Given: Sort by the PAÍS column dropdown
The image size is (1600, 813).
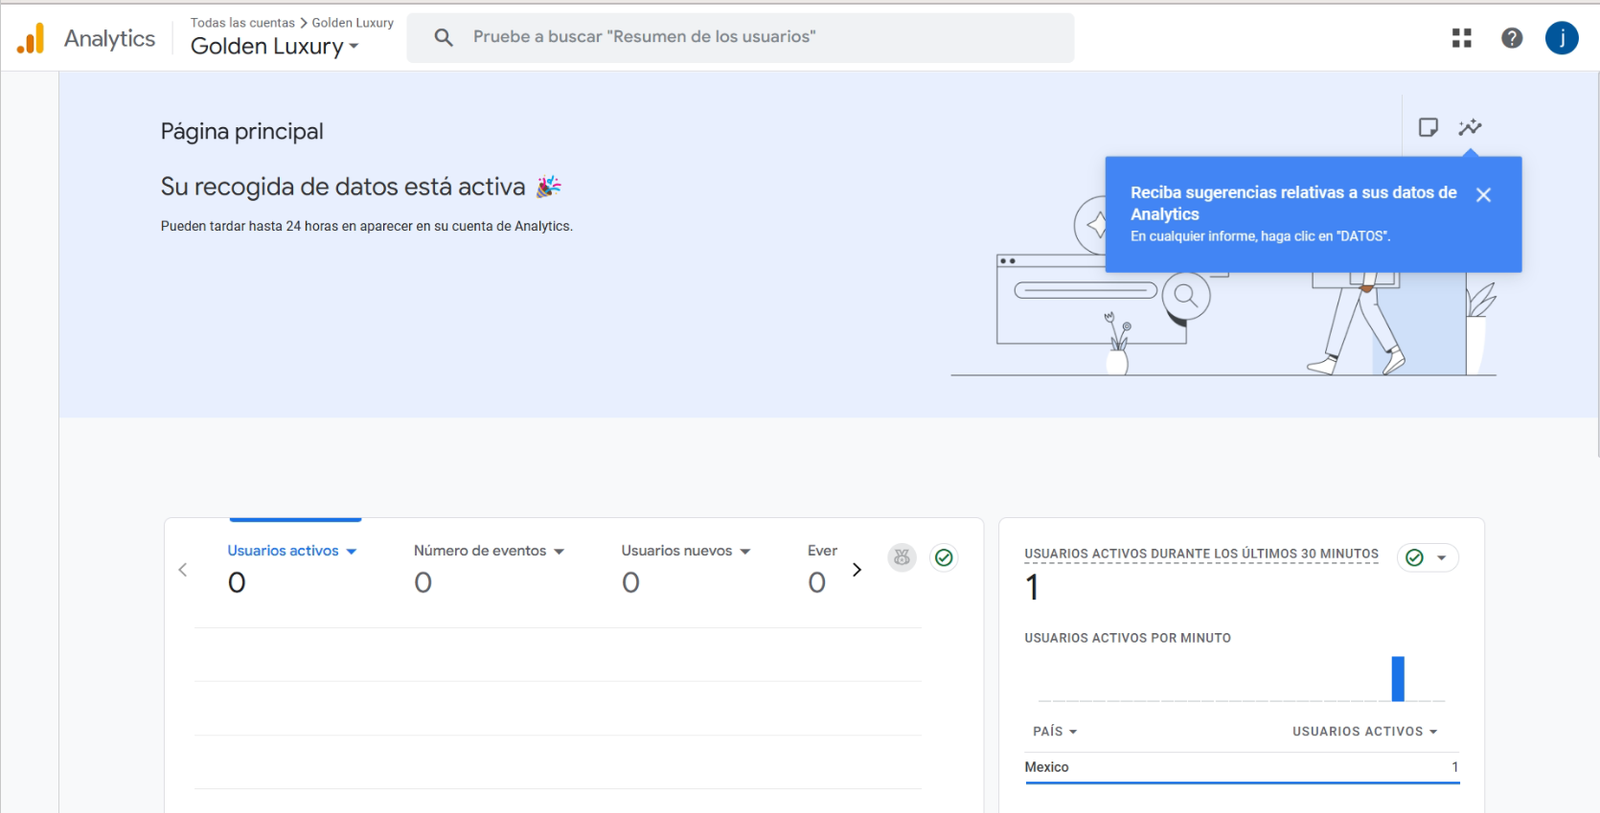Looking at the screenshot, I should pyautogui.click(x=1055, y=731).
